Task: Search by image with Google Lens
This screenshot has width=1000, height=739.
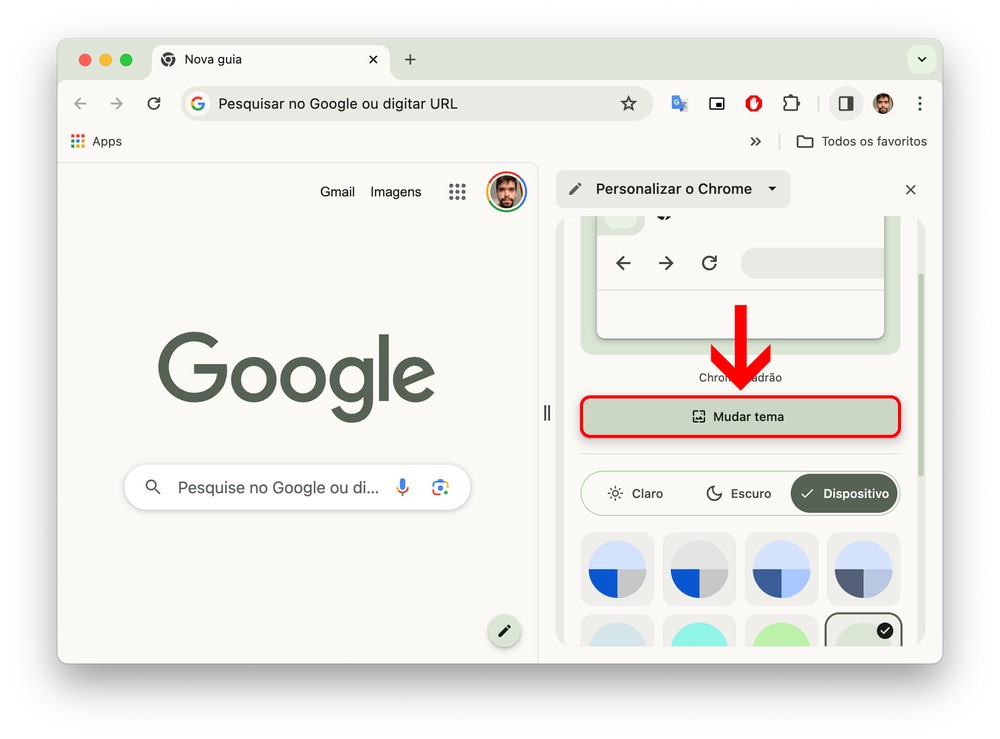Action: pos(440,487)
